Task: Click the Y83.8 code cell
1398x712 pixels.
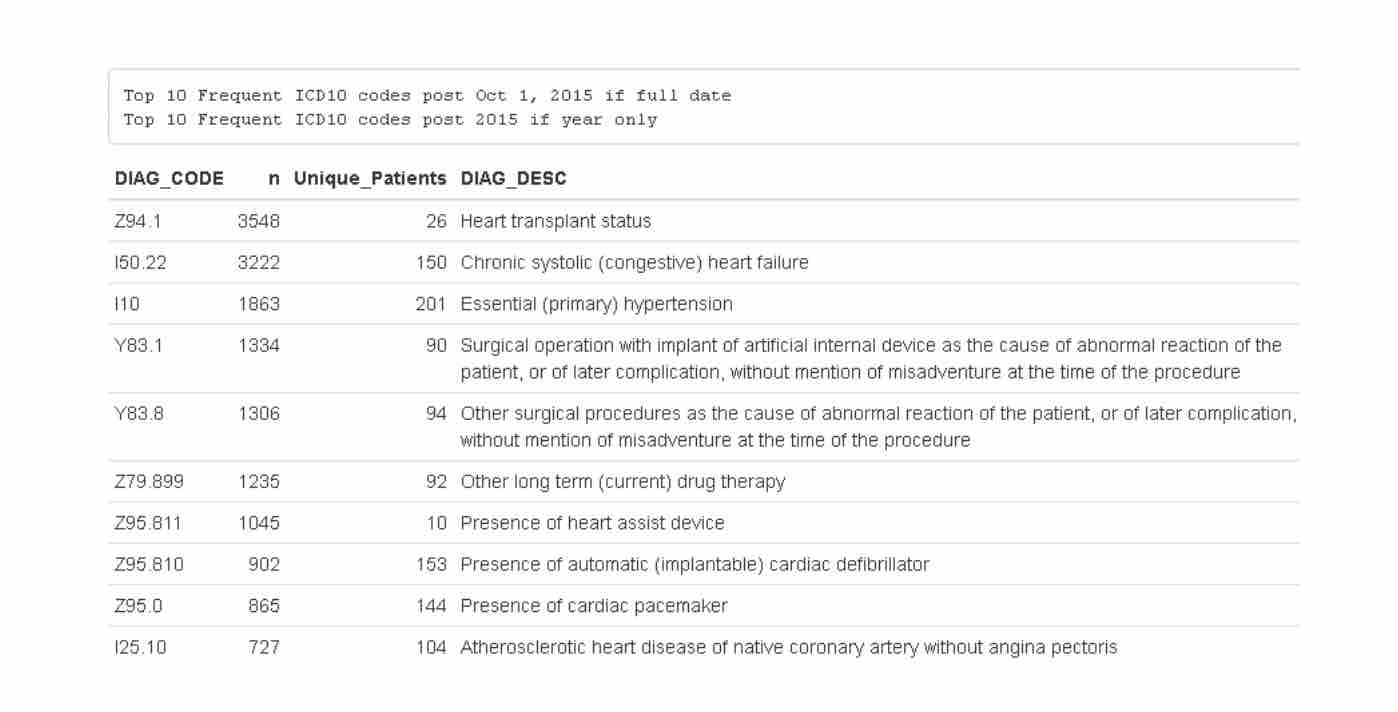Action: point(139,414)
